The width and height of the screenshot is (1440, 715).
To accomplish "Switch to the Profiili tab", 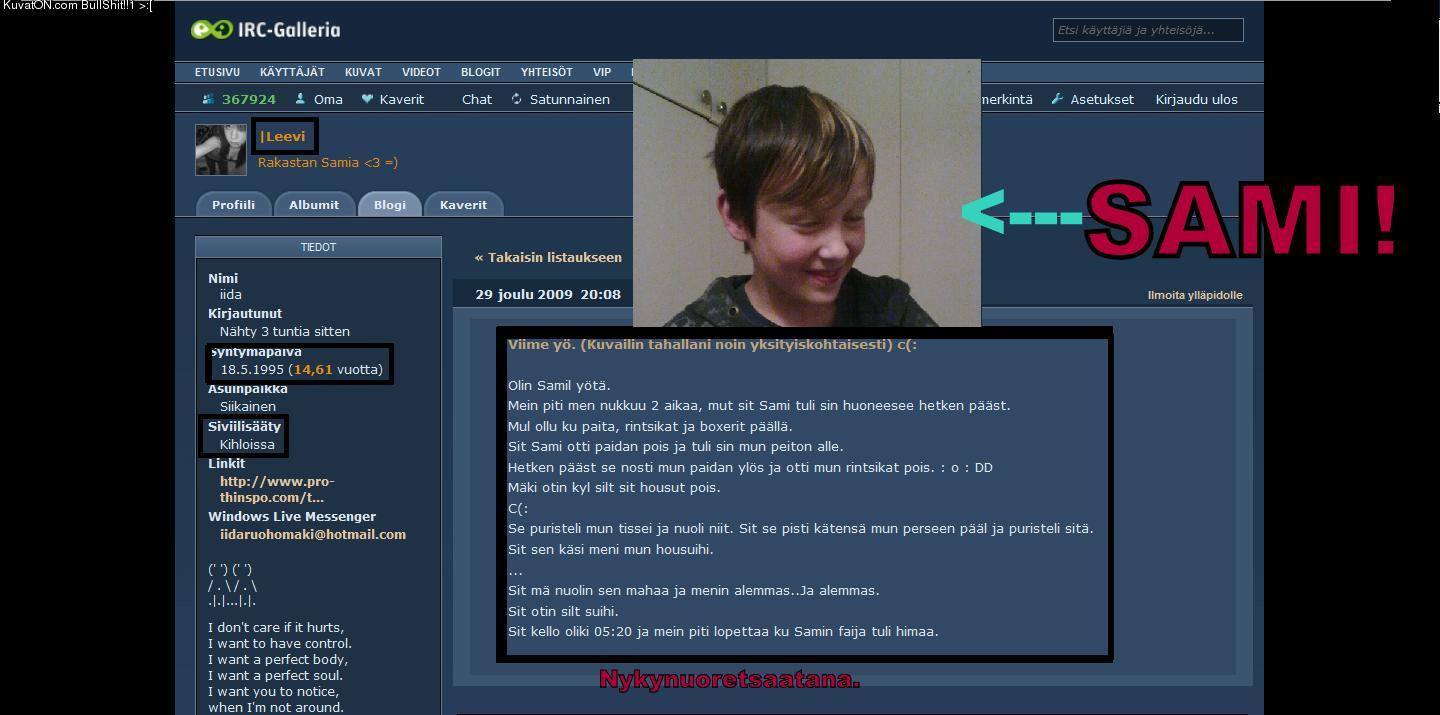I will (x=233, y=204).
